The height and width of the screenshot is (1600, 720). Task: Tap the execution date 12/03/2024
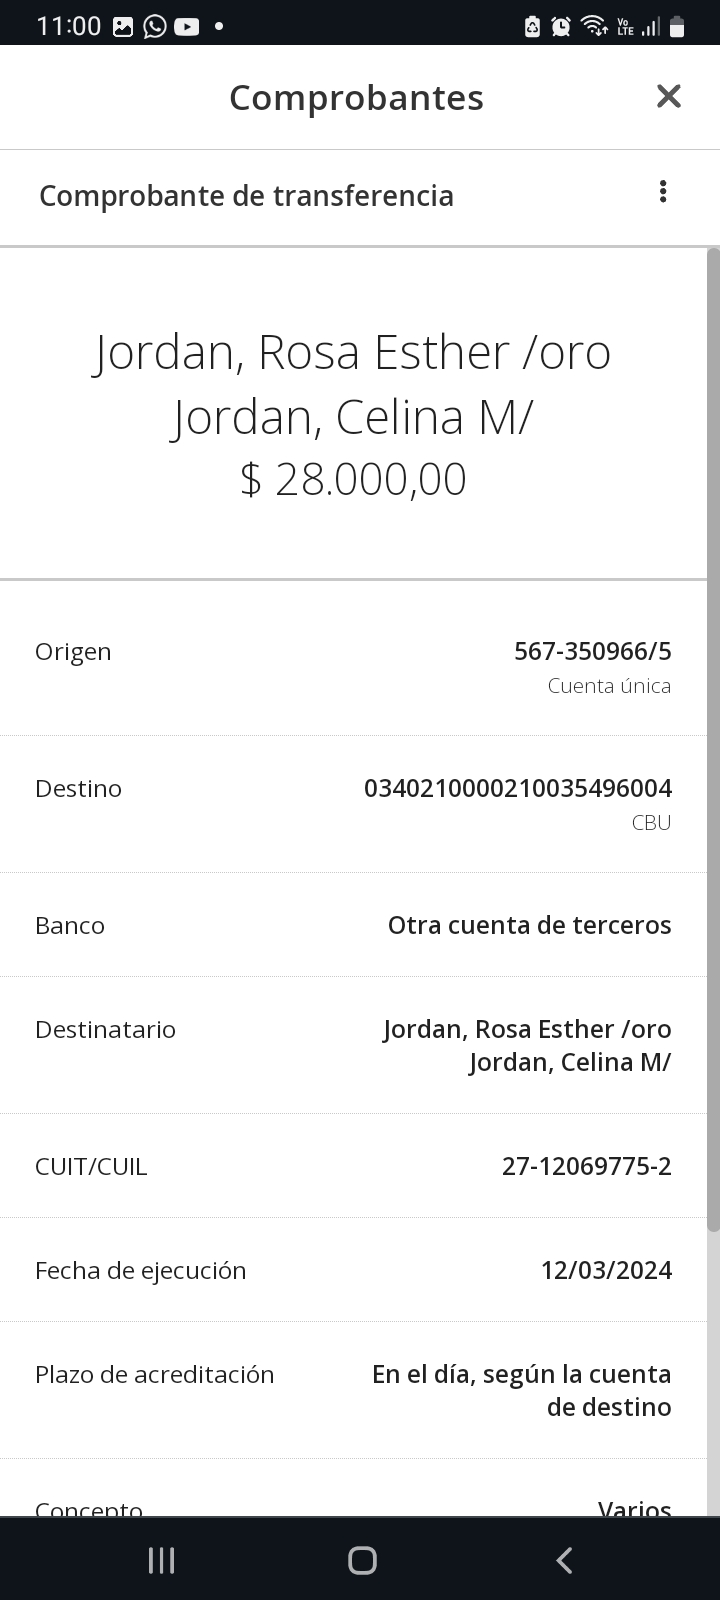[x=606, y=1270]
